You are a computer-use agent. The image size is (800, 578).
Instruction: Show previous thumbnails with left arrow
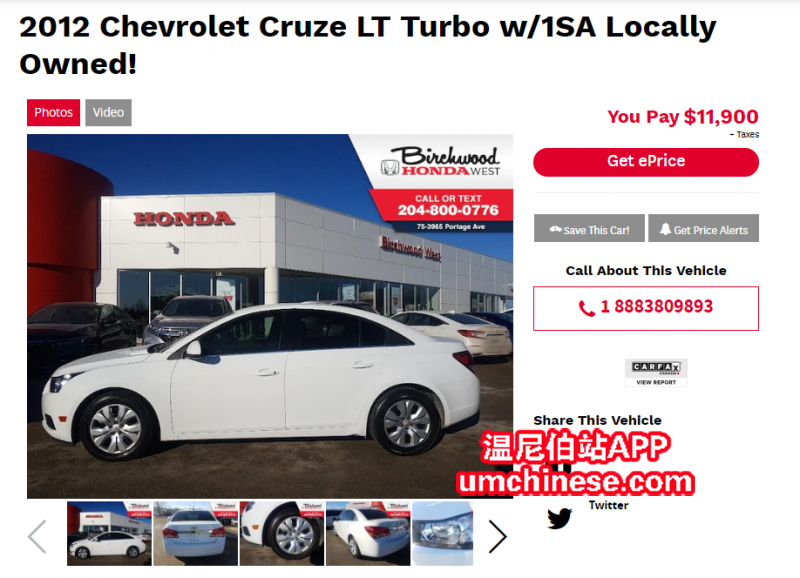37,536
